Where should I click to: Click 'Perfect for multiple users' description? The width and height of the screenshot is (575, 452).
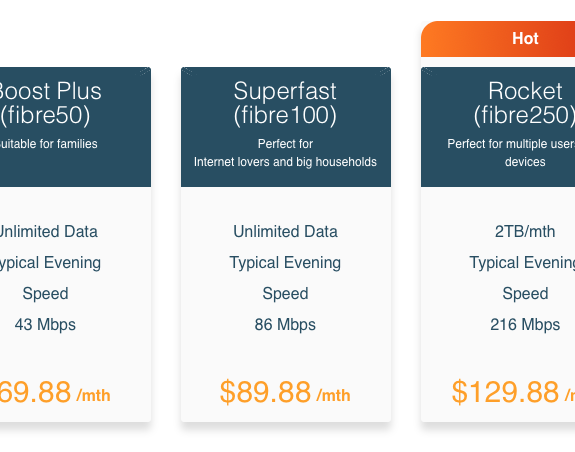pos(511,144)
